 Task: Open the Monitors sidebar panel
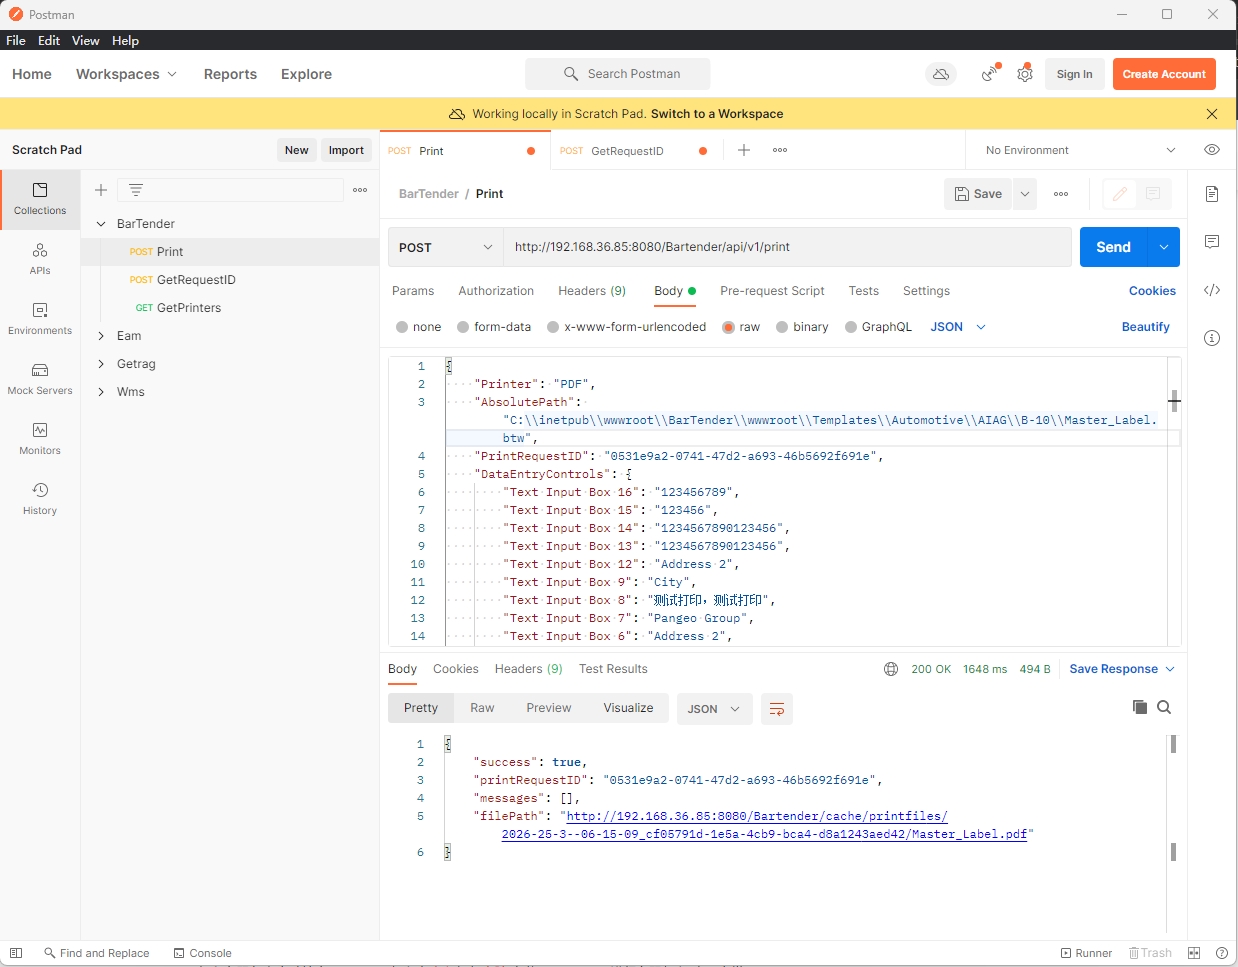click(40, 439)
